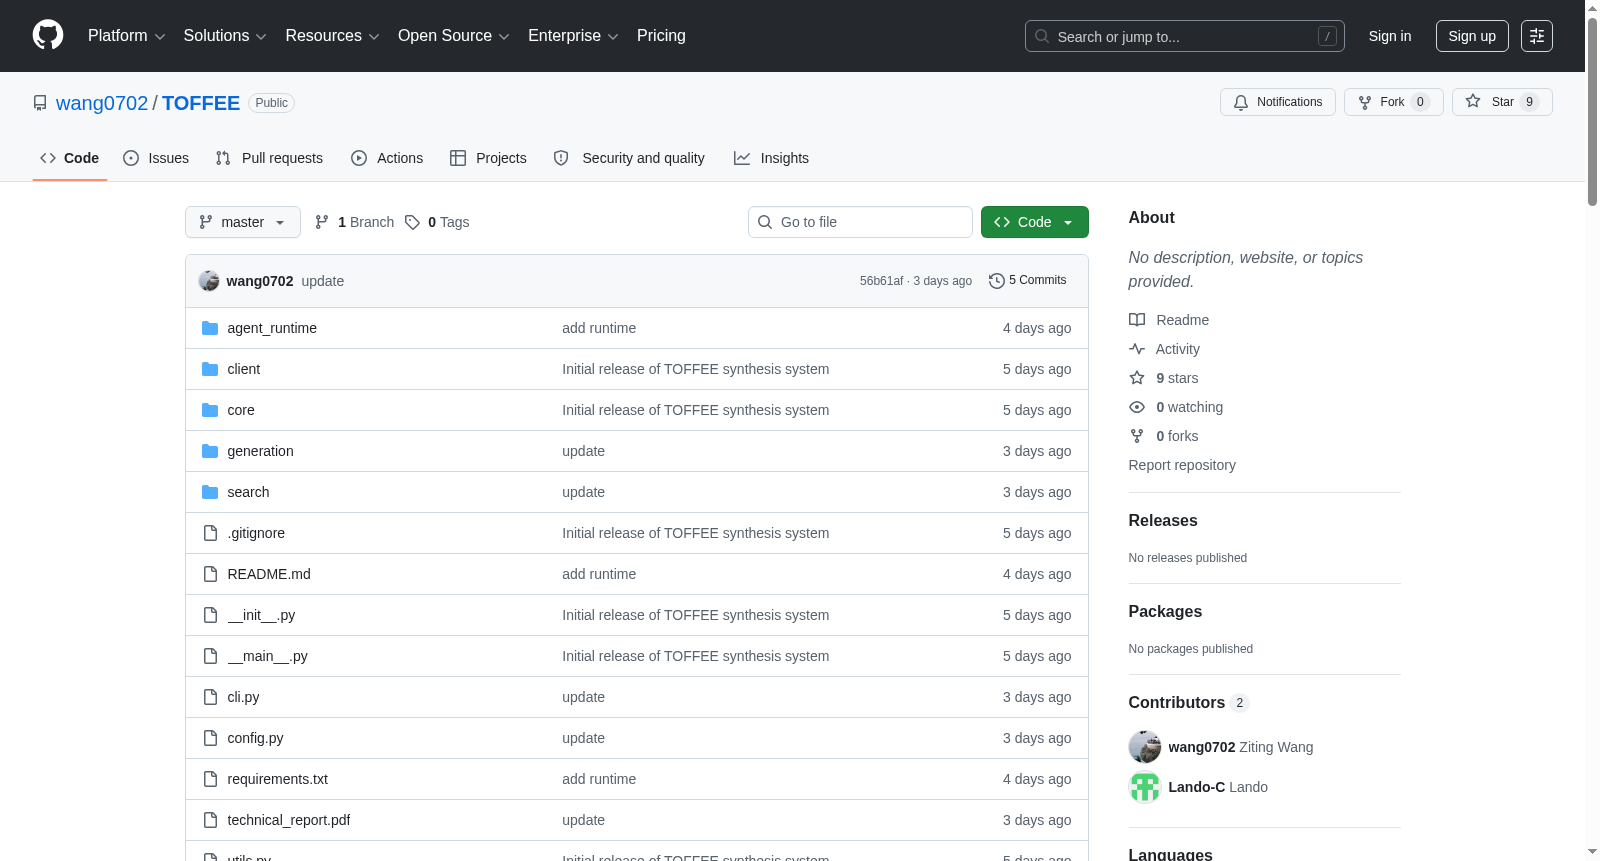Click the Sign up button
Screen dimensions: 1600x861
coord(1472,36)
